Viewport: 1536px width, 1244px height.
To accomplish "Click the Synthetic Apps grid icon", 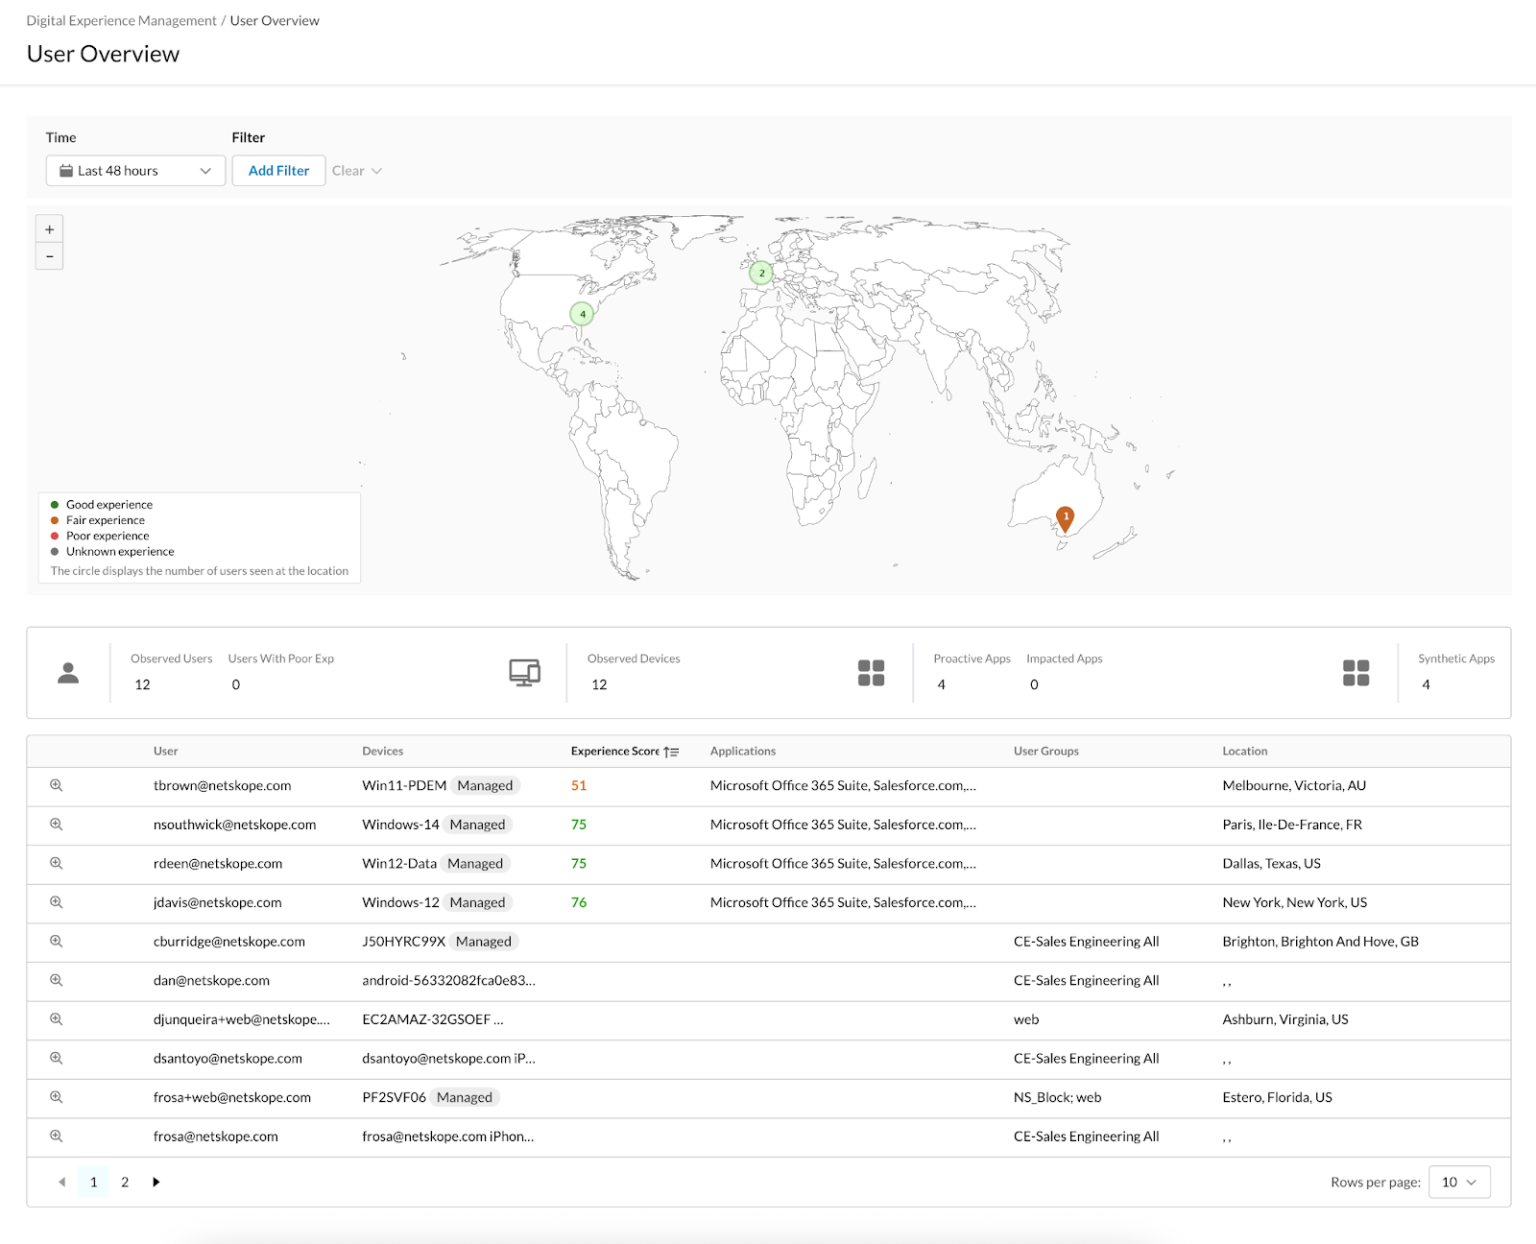I will (x=1355, y=672).
